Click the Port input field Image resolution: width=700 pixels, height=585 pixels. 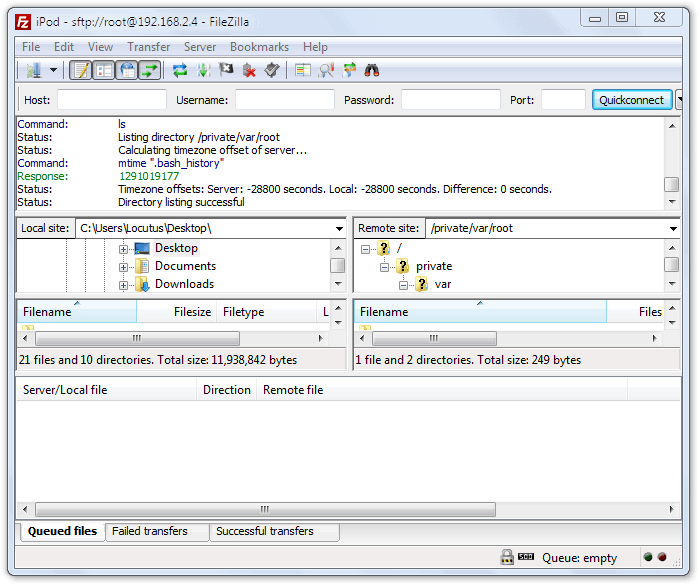[x=563, y=100]
